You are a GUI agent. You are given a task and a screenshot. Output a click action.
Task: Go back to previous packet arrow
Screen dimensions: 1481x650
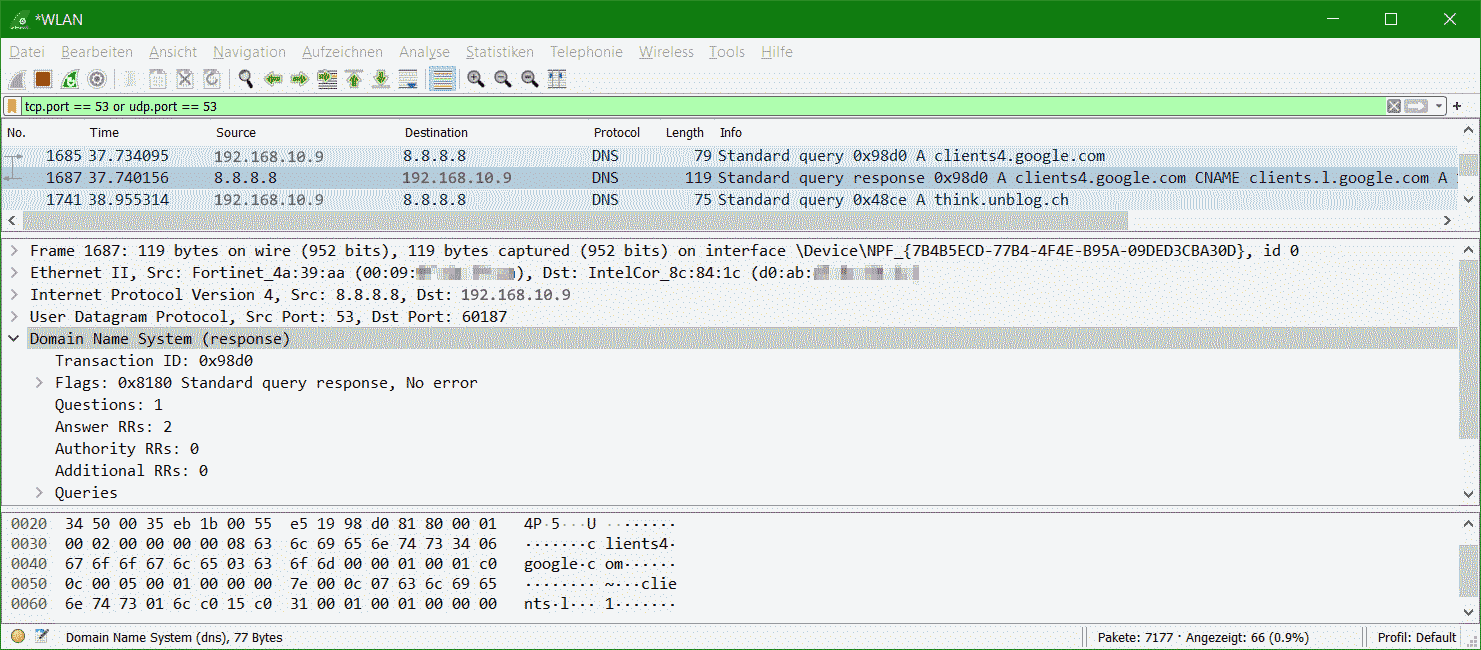coord(272,79)
